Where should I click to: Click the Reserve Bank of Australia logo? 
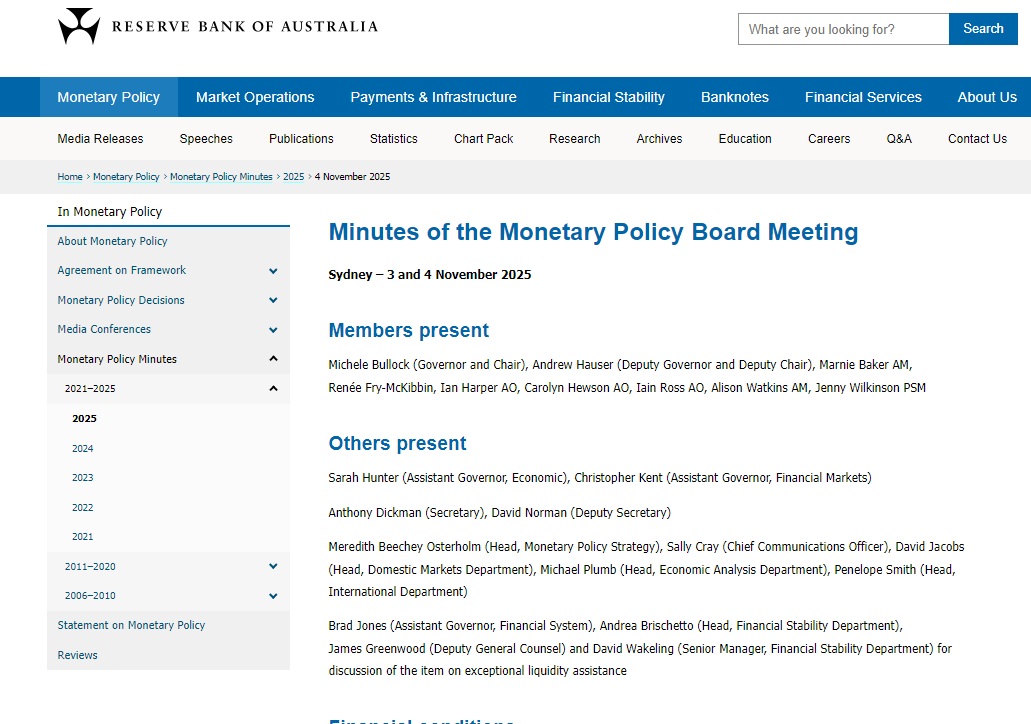point(218,26)
